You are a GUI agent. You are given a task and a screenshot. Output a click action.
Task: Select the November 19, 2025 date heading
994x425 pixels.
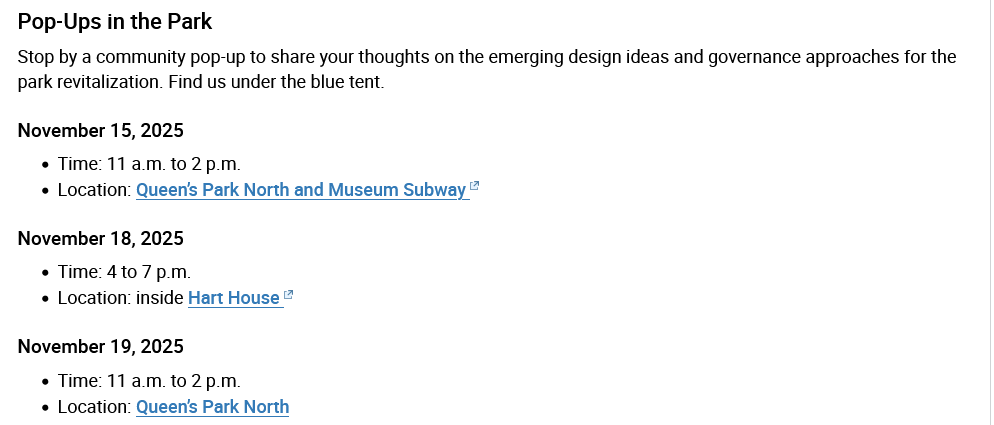(101, 347)
